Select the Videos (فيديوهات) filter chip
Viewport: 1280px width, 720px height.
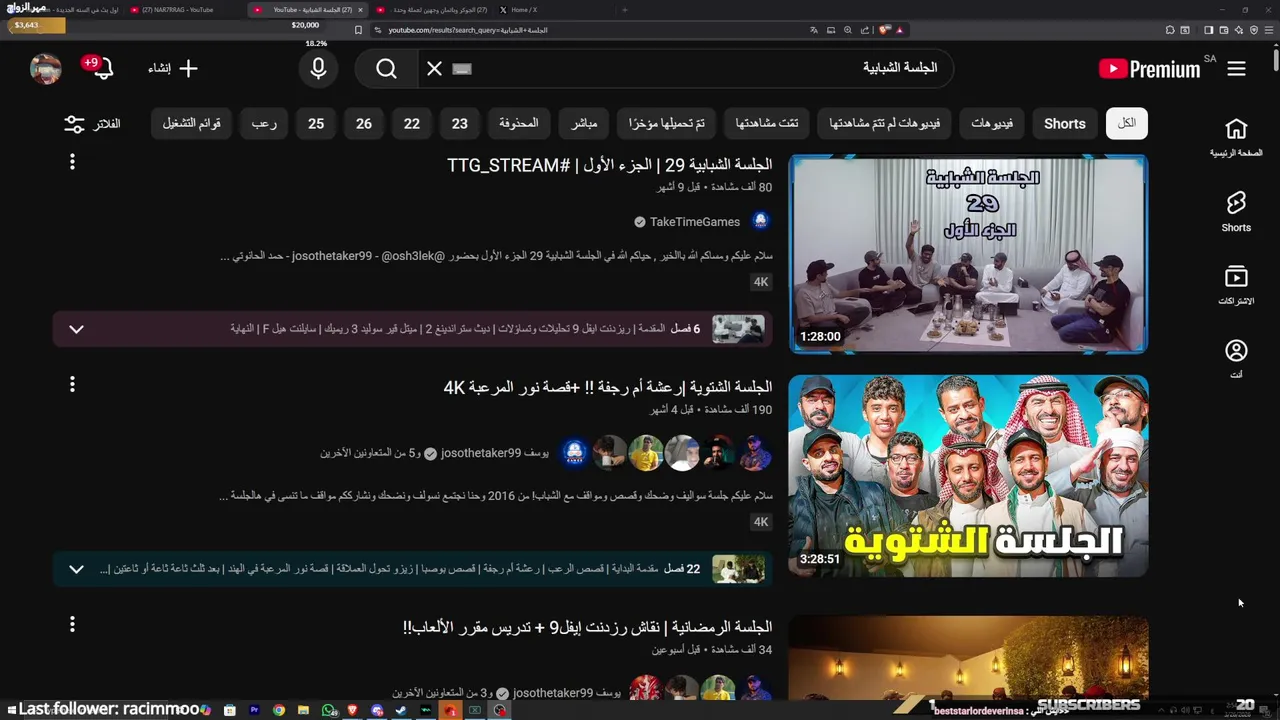(x=992, y=124)
